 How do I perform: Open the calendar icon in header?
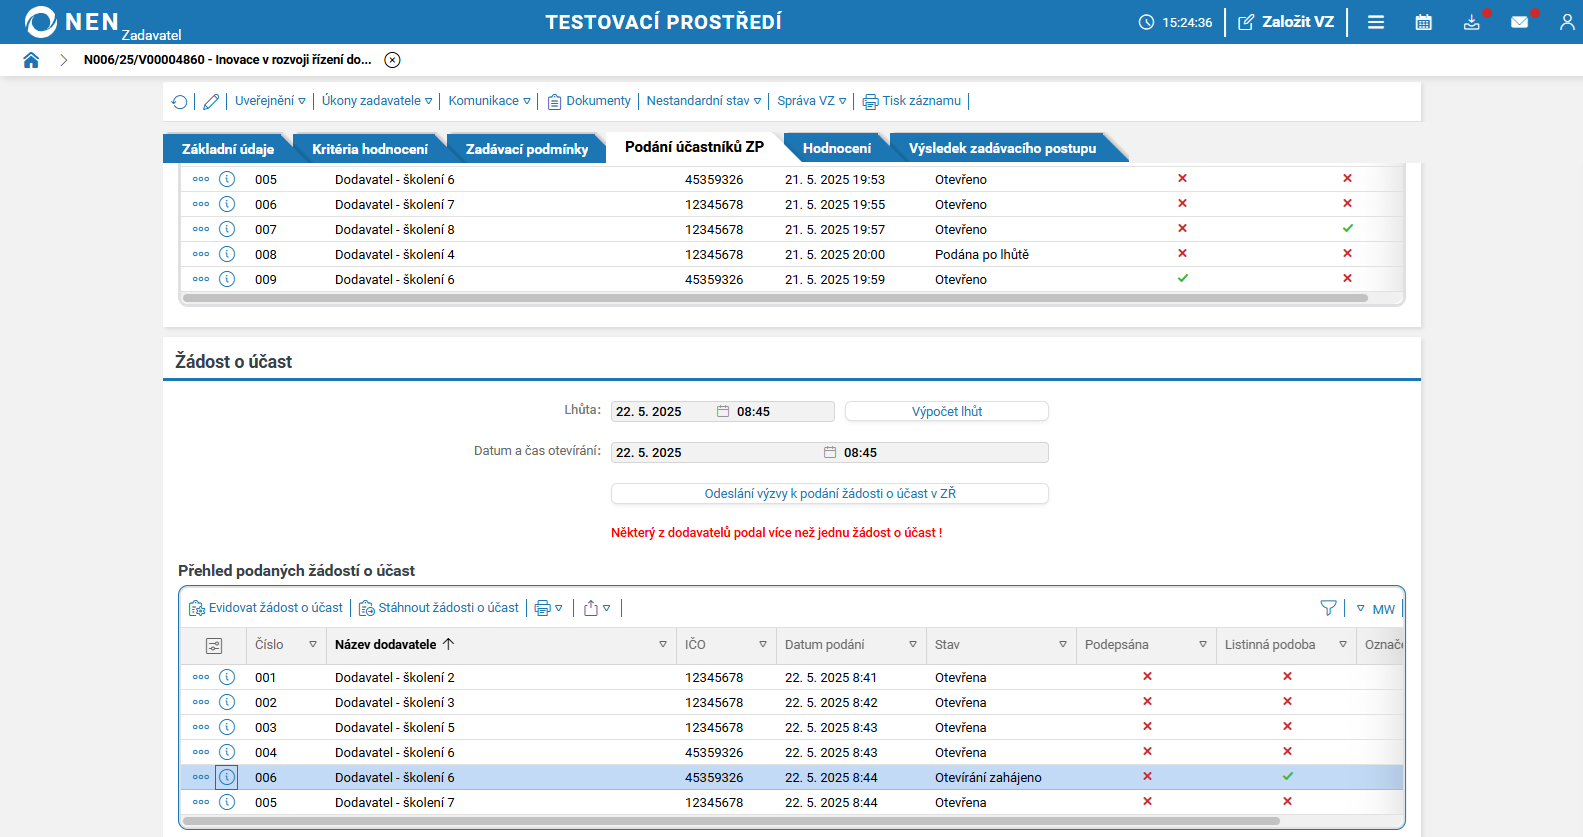click(x=1423, y=22)
